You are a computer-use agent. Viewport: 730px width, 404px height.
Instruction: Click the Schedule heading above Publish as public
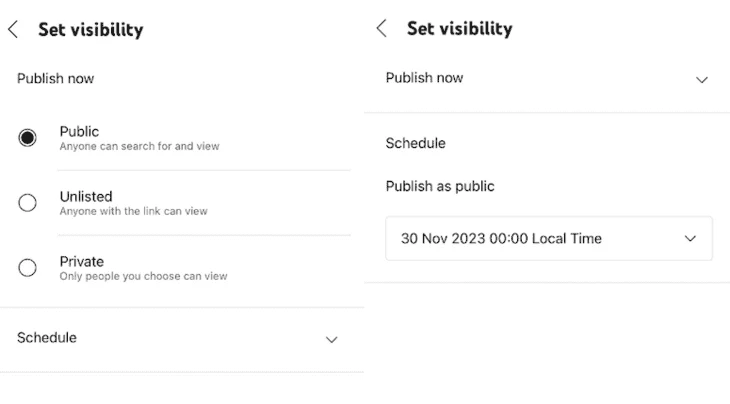(x=415, y=143)
